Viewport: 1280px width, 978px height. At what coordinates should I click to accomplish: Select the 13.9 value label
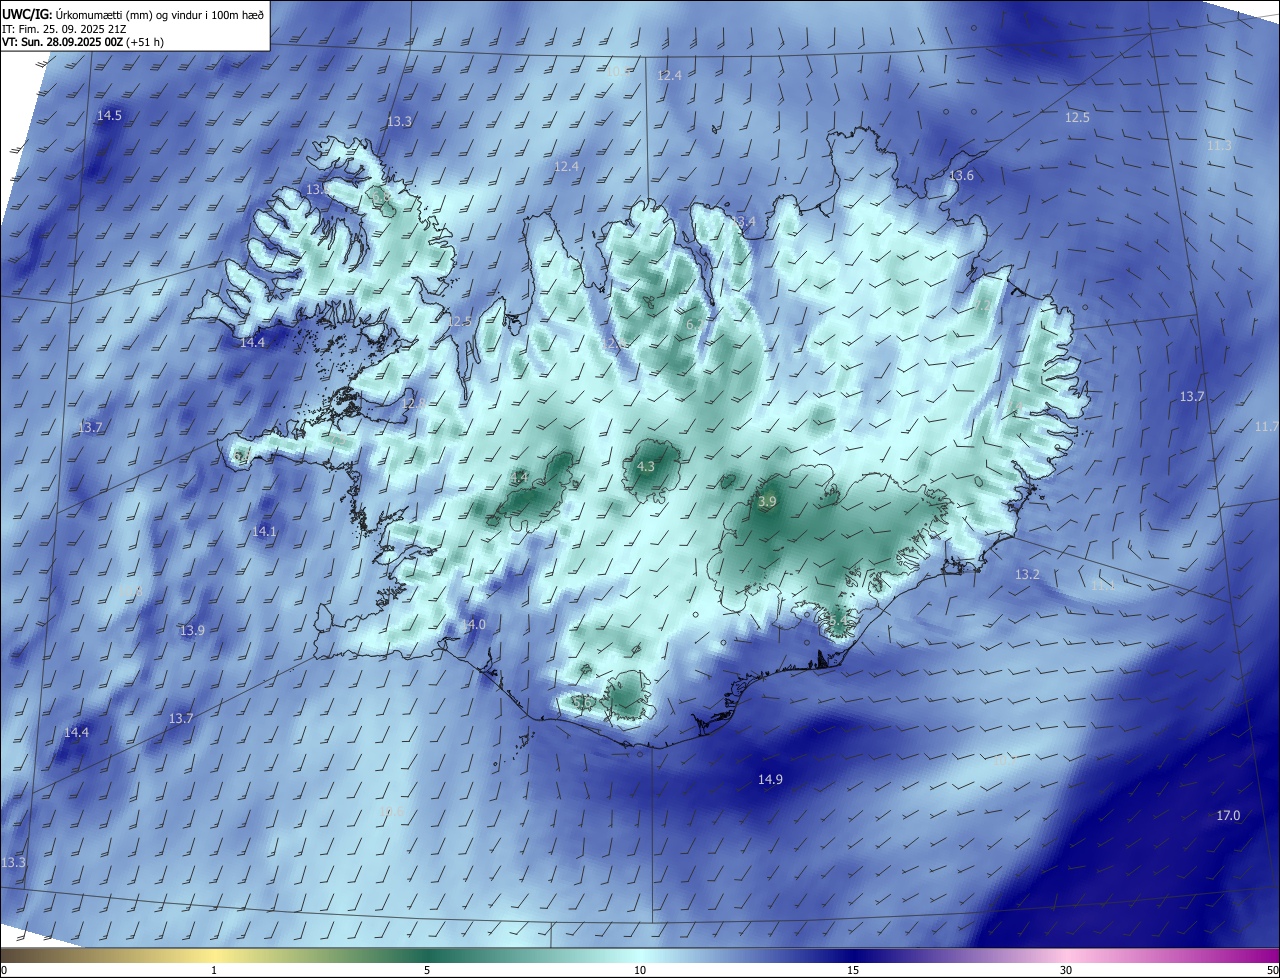click(192, 630)
